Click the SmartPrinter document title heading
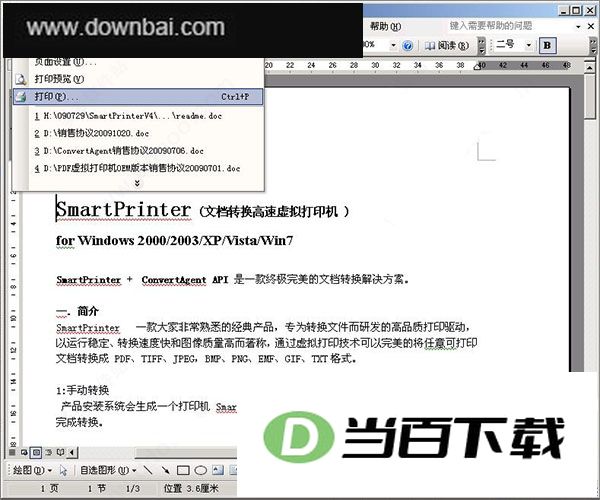 (202, 210)
